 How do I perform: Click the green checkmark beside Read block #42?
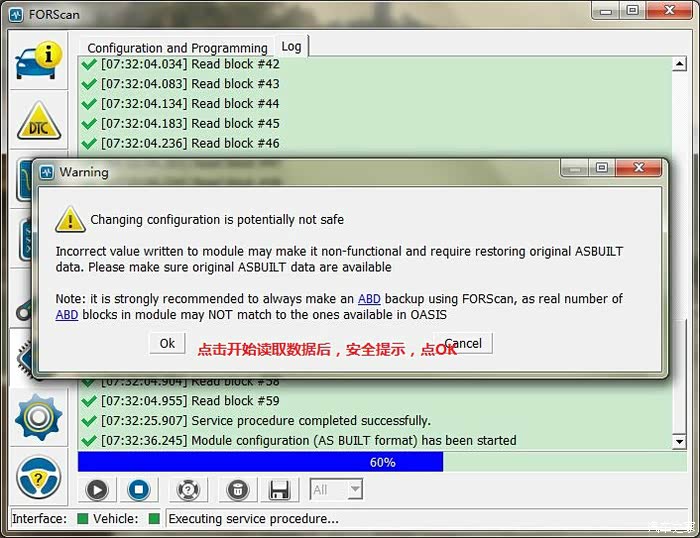tap(89, 64)
